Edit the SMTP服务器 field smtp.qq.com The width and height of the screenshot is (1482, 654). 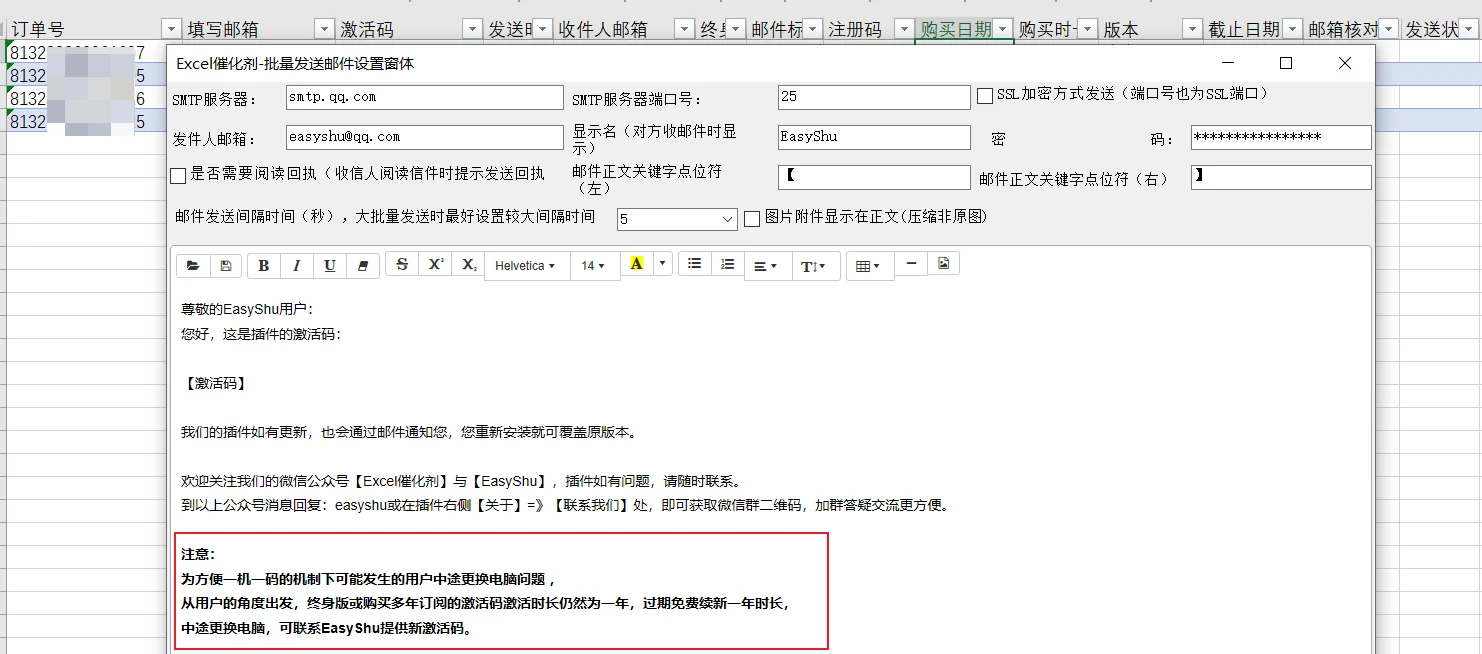(424, 97)
